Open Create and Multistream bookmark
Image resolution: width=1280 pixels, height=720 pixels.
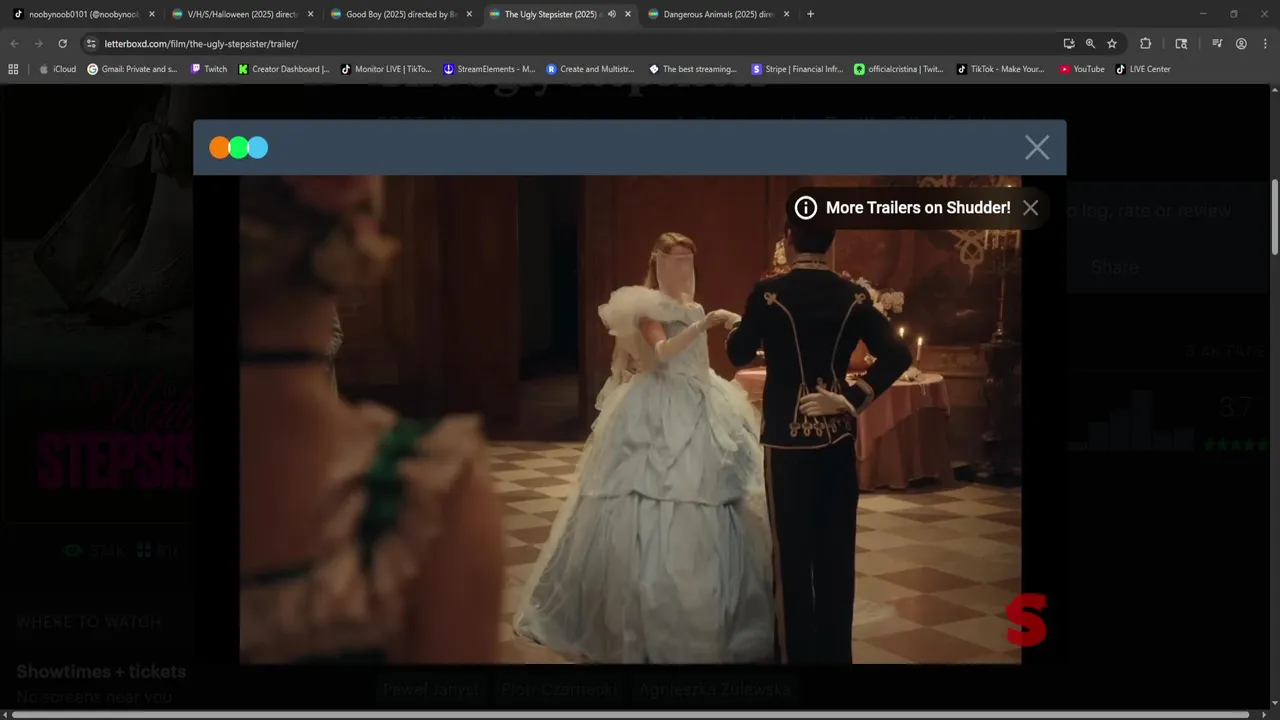590,69
